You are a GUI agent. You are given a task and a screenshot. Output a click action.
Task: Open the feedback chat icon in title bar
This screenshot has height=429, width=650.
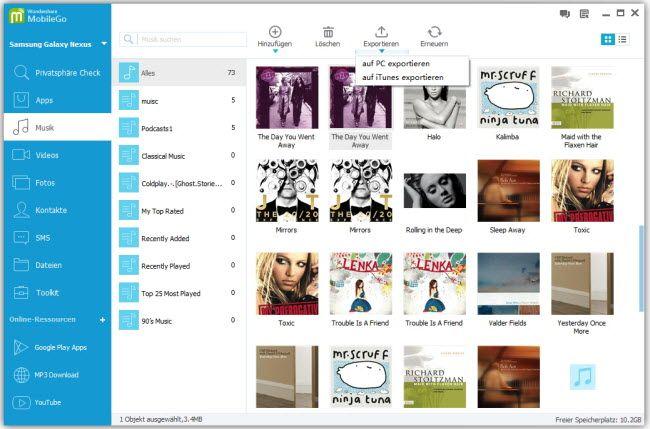[565, 14]
